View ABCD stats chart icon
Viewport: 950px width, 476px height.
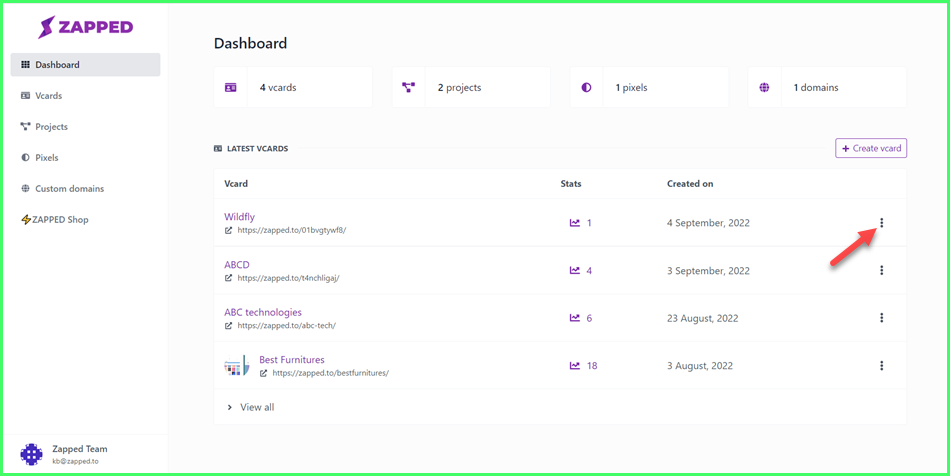coord(575,271)
